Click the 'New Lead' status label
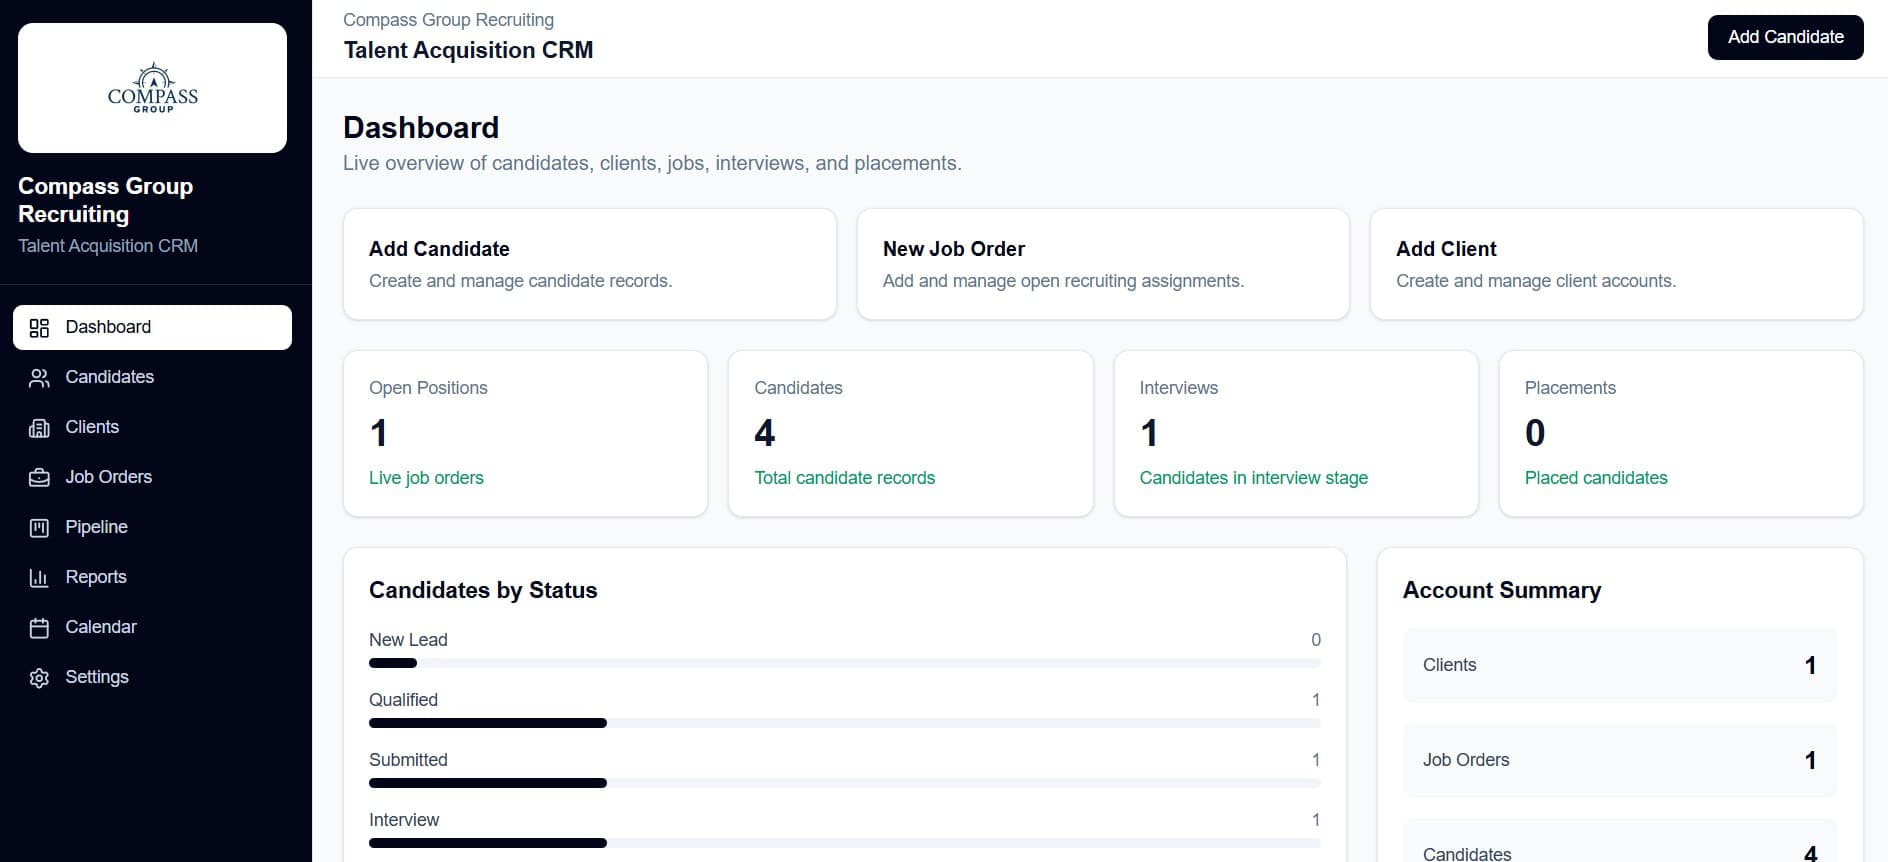The width and height of the screenshot is (1888, 862). click(408, 640)
